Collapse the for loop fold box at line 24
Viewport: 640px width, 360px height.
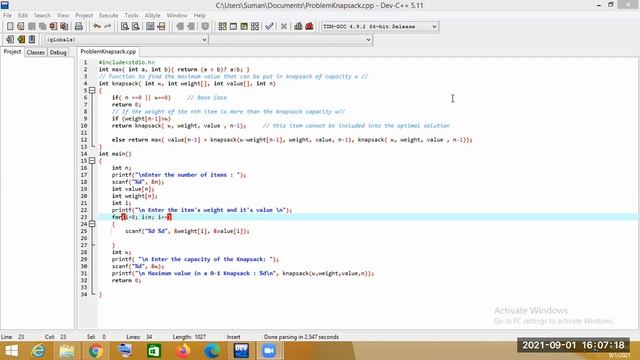tap(92, 224)
